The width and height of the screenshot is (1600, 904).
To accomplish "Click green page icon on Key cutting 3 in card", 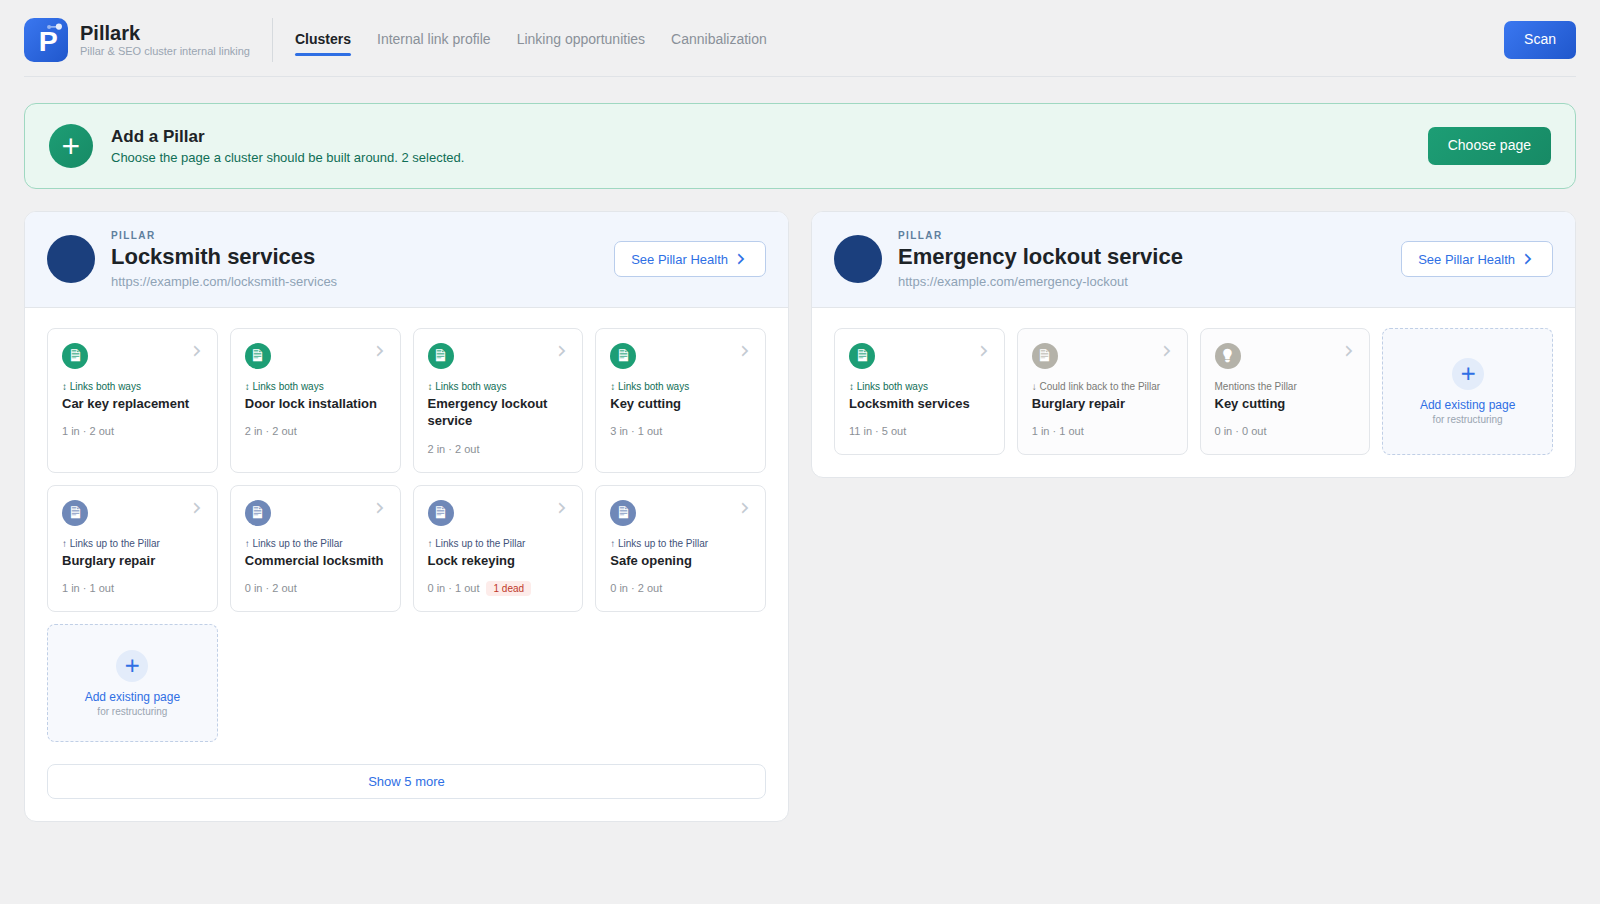I will coord(623,356).
